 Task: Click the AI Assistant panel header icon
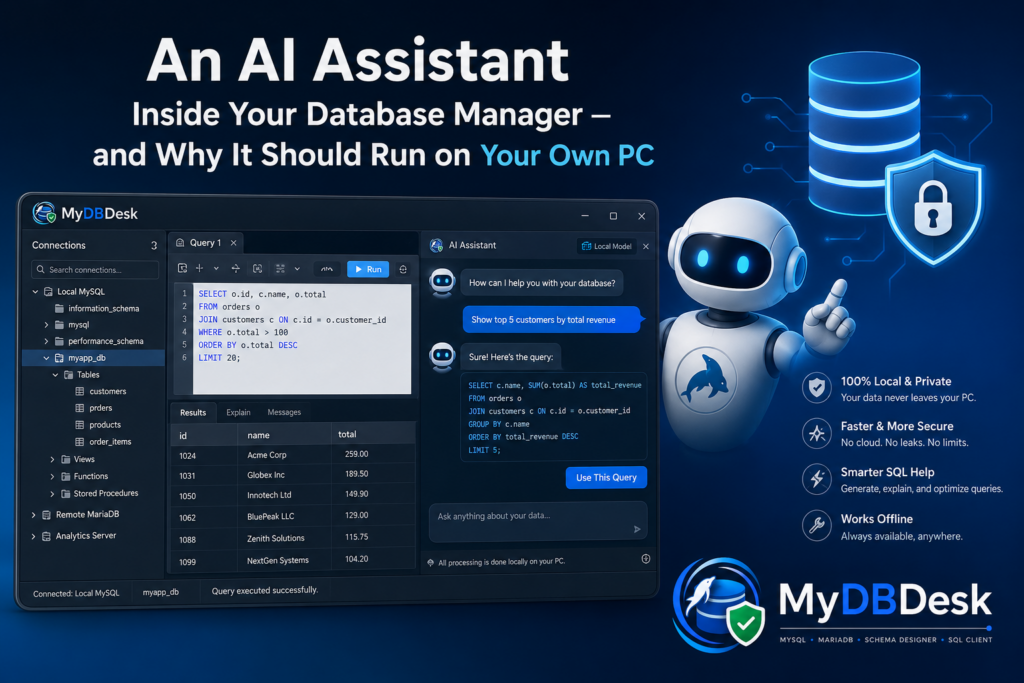tap(436, 246)
